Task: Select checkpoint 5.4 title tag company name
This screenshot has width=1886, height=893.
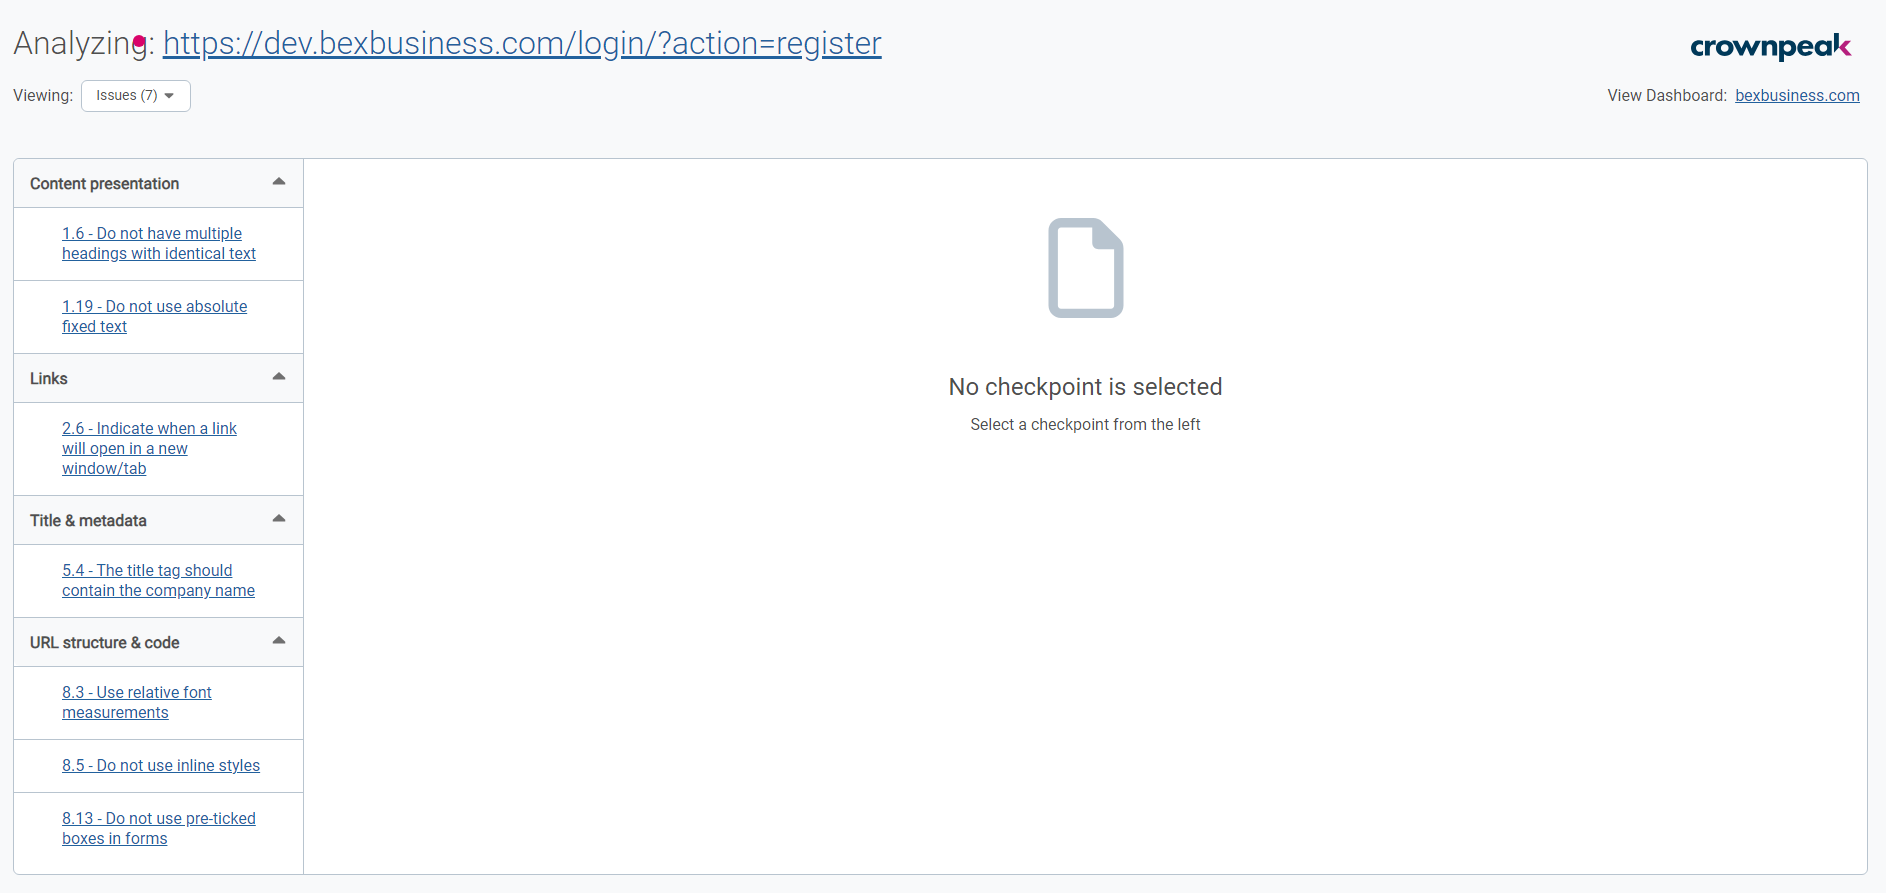Action: click(158, 581)
